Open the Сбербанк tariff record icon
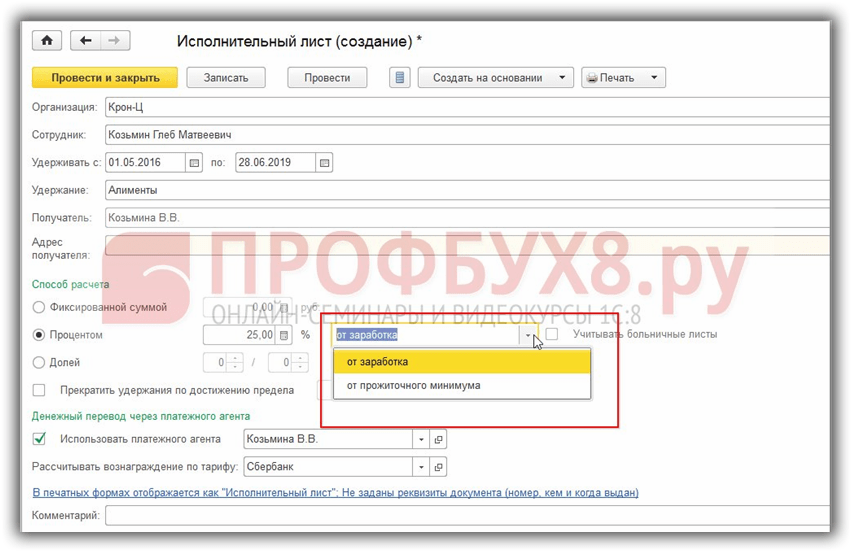The image size is (852, 552). click(438, 466)
